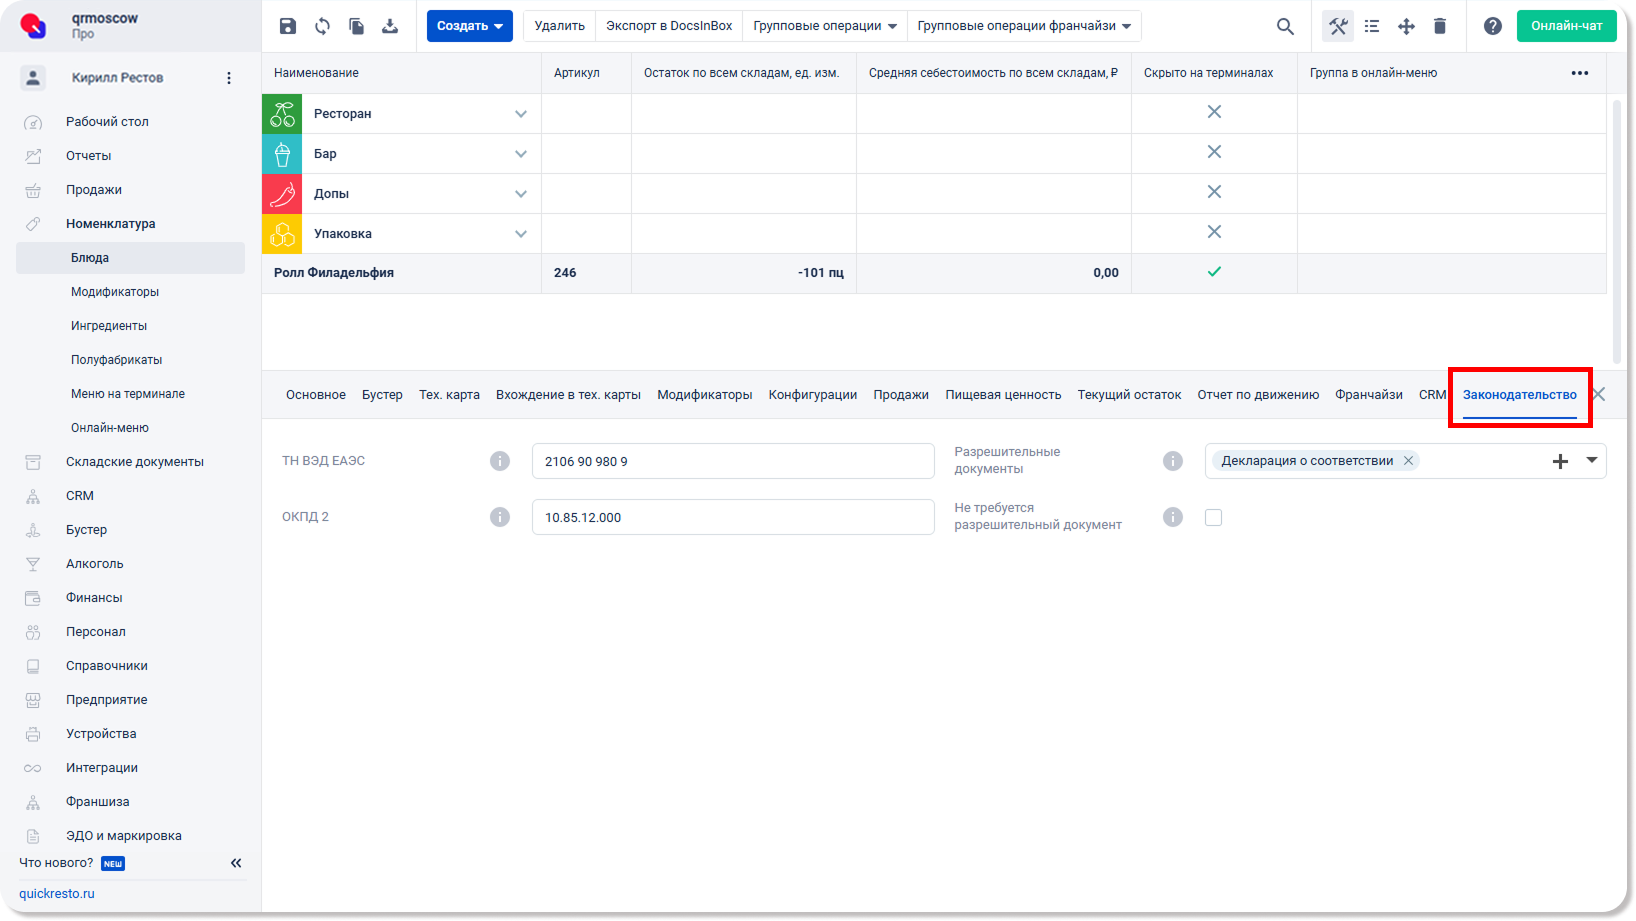This screenshot has width=1636, height=921.
Task: Click the info icon next to ОКПД 2
Action: (x=500, y=517)
